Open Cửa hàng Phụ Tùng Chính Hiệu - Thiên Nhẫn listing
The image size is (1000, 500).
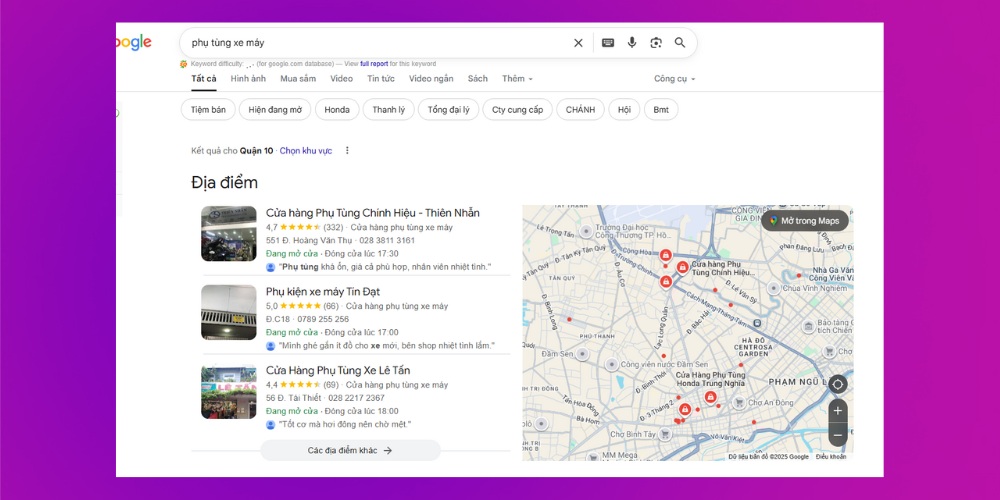click(x=372, y=213)
